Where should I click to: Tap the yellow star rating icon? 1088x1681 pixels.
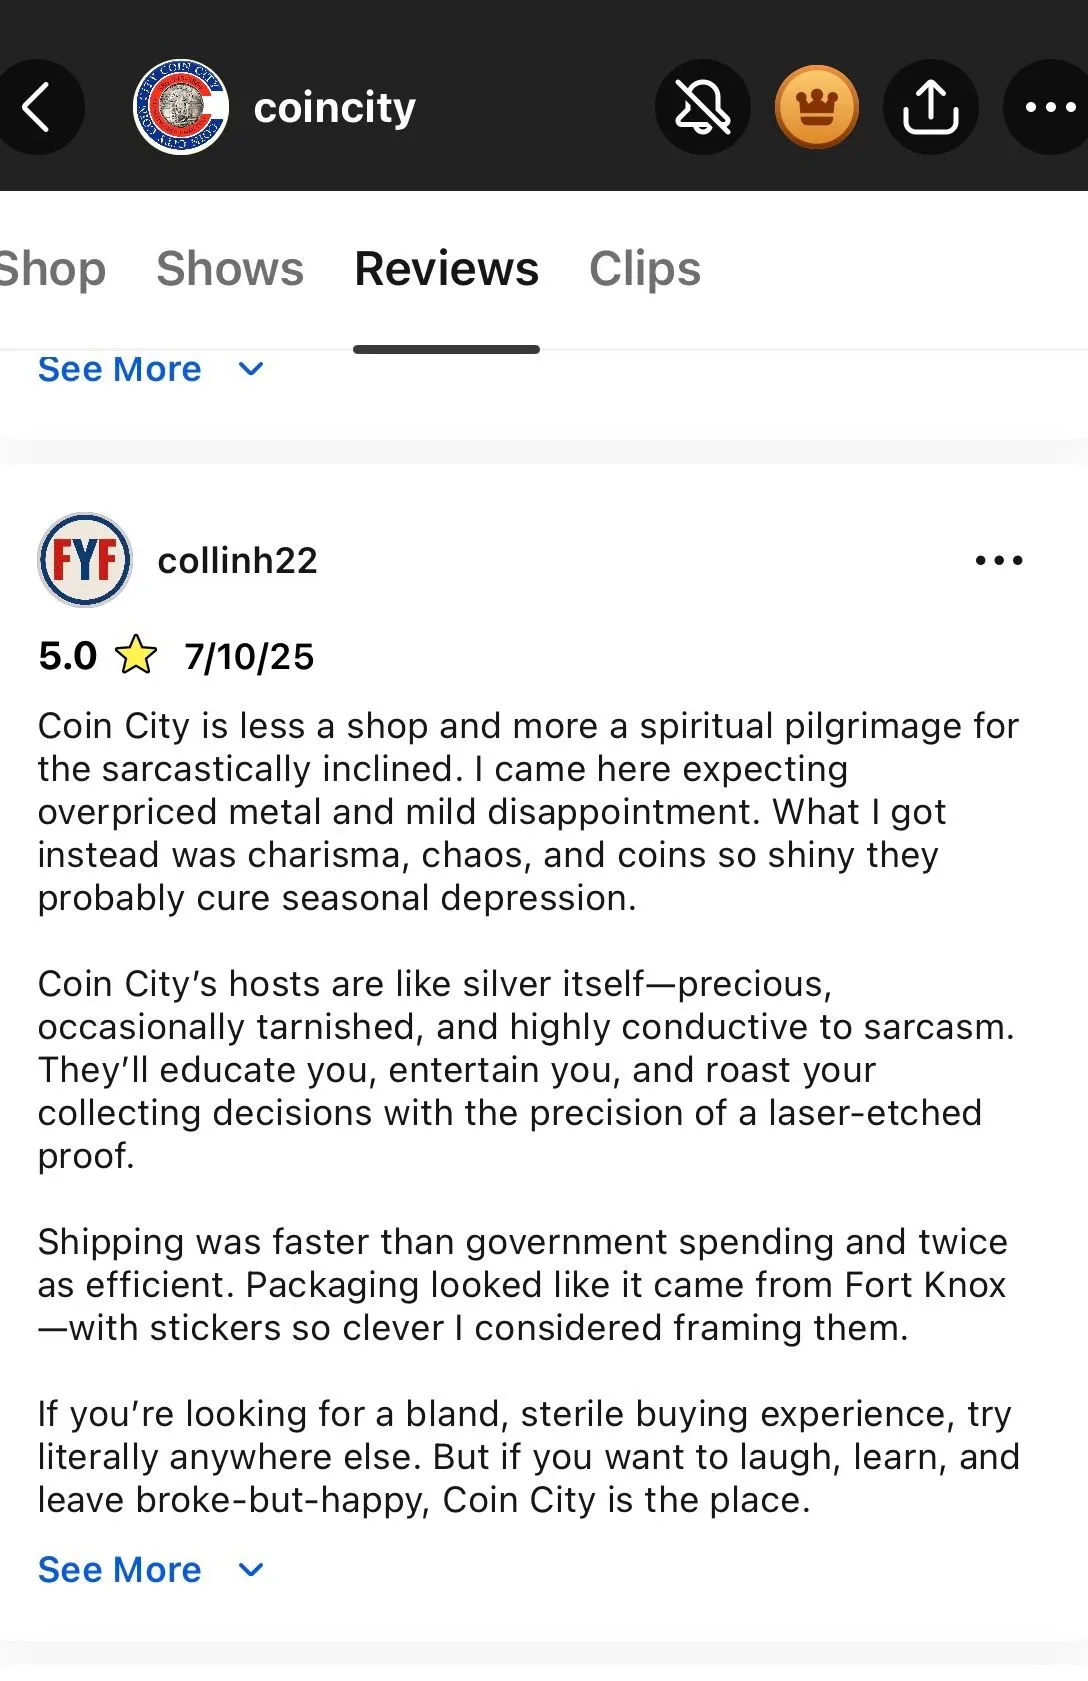point(136,656)
